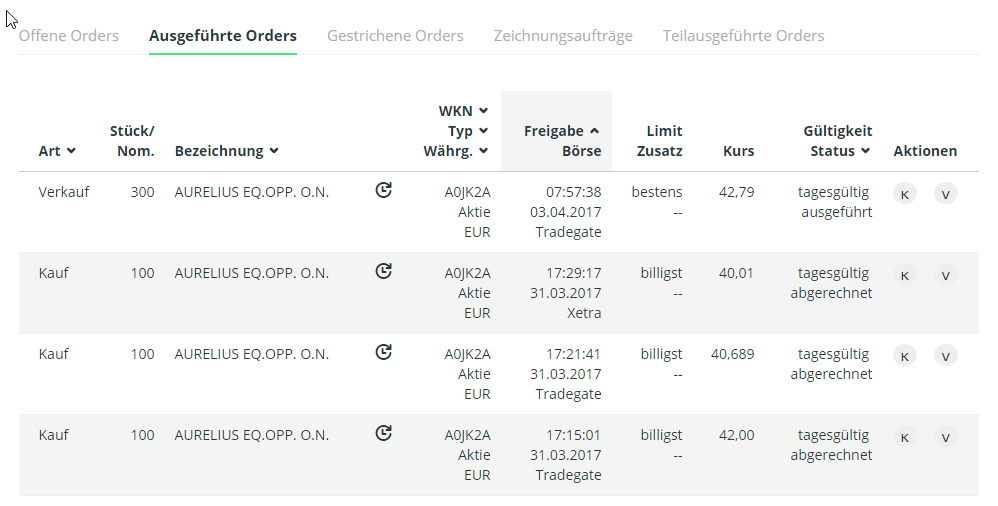Image resolution: width=998 pixels, height=506 pixels.
Task: Sort by Status column header
Action: coord(836,151)
